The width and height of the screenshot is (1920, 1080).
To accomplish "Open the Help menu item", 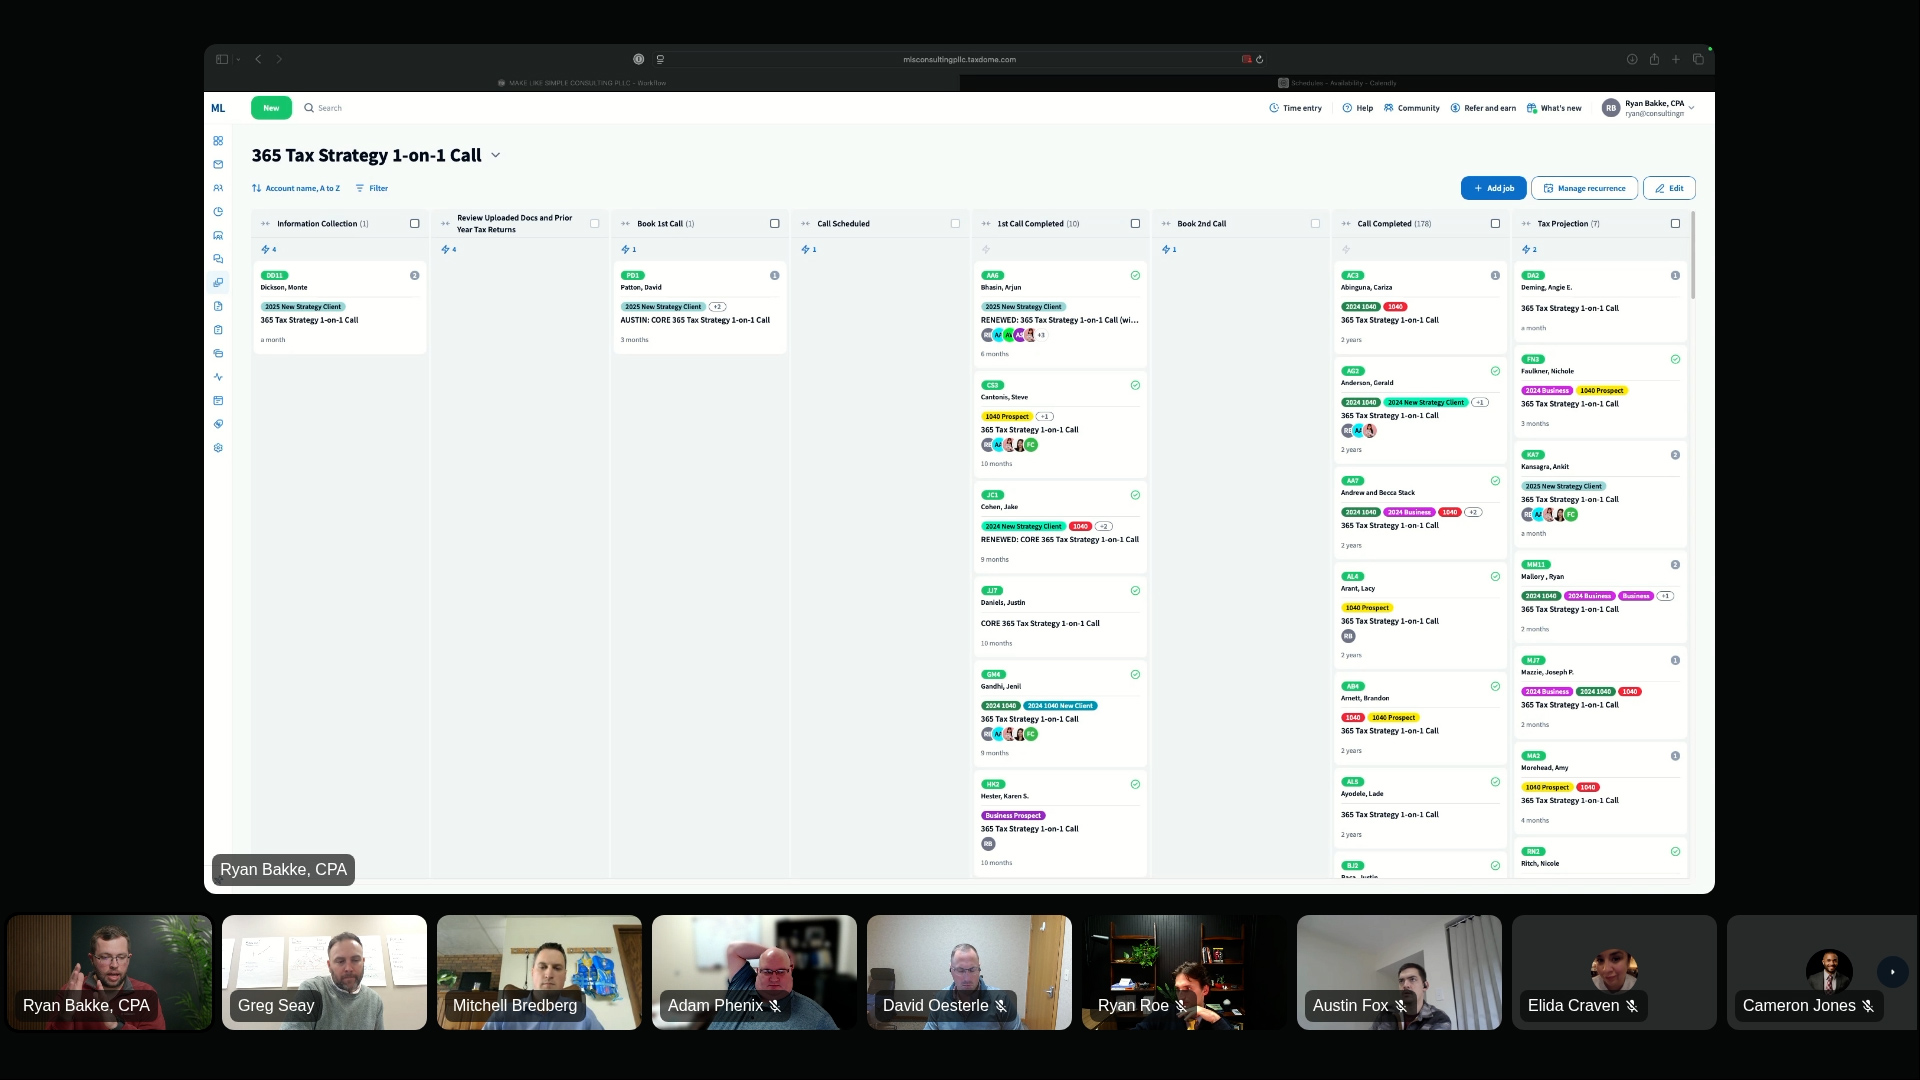I will [x=1358, y=108].
